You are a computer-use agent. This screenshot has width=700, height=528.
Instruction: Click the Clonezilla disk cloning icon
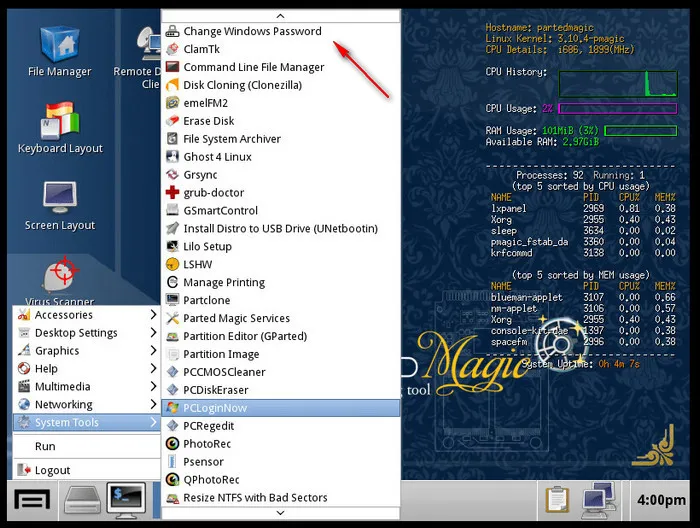[x=172, y=85]
